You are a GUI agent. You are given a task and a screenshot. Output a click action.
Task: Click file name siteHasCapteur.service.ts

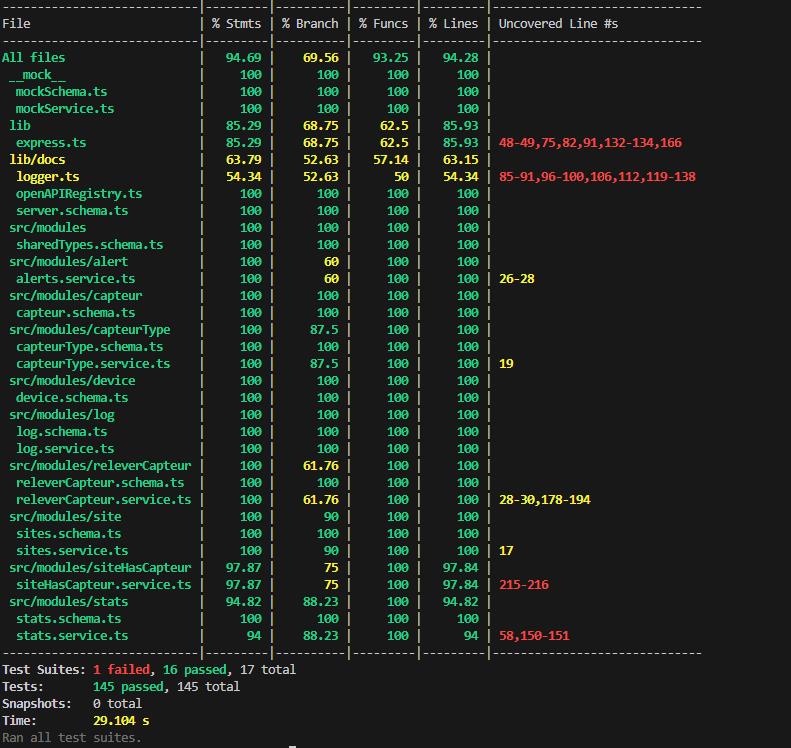(x=103, y=585)
